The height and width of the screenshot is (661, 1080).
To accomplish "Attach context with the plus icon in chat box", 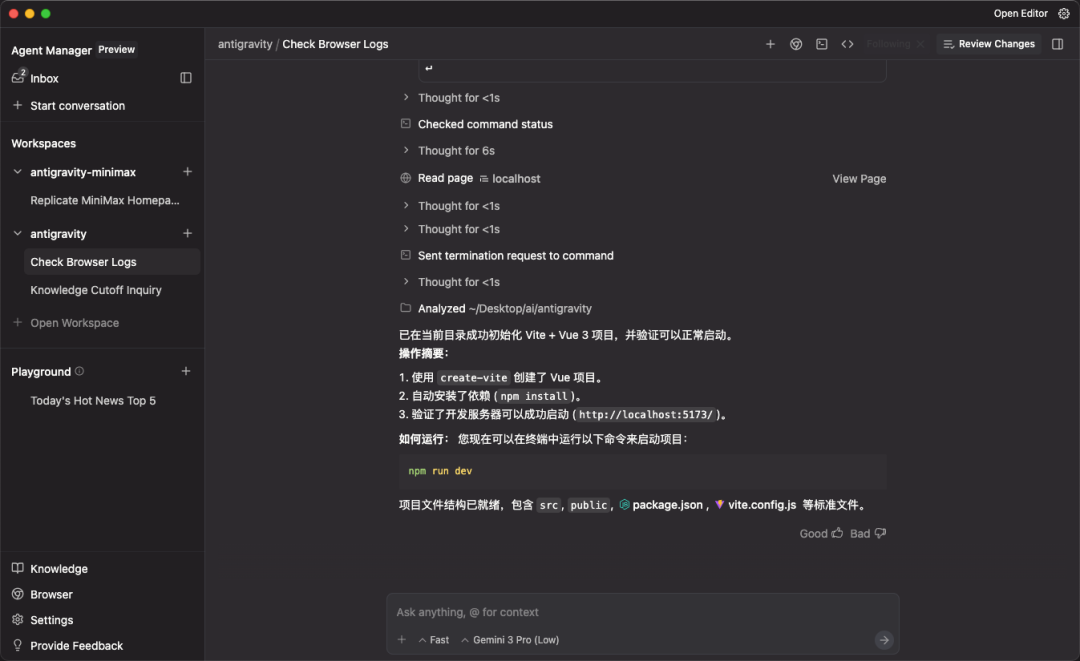I will [401, 639].
